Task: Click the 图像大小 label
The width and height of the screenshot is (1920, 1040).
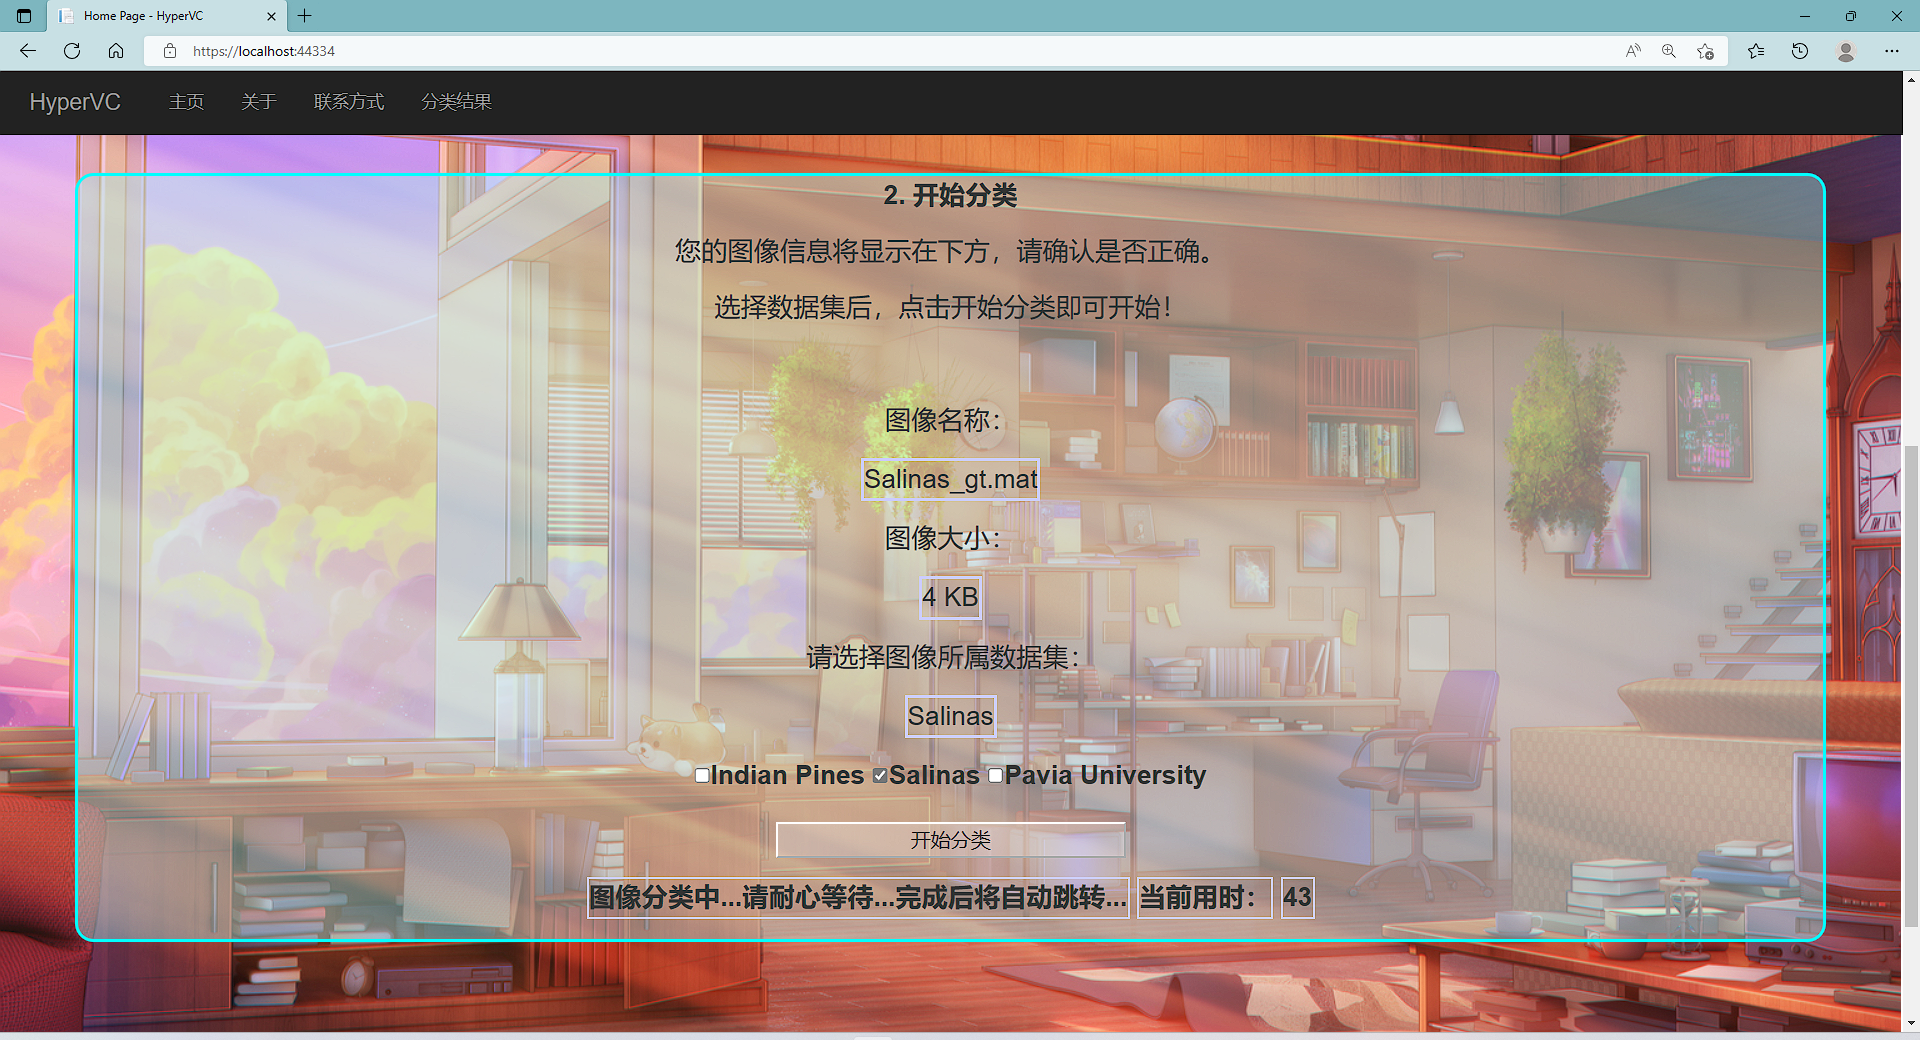Action: [943, 538]
